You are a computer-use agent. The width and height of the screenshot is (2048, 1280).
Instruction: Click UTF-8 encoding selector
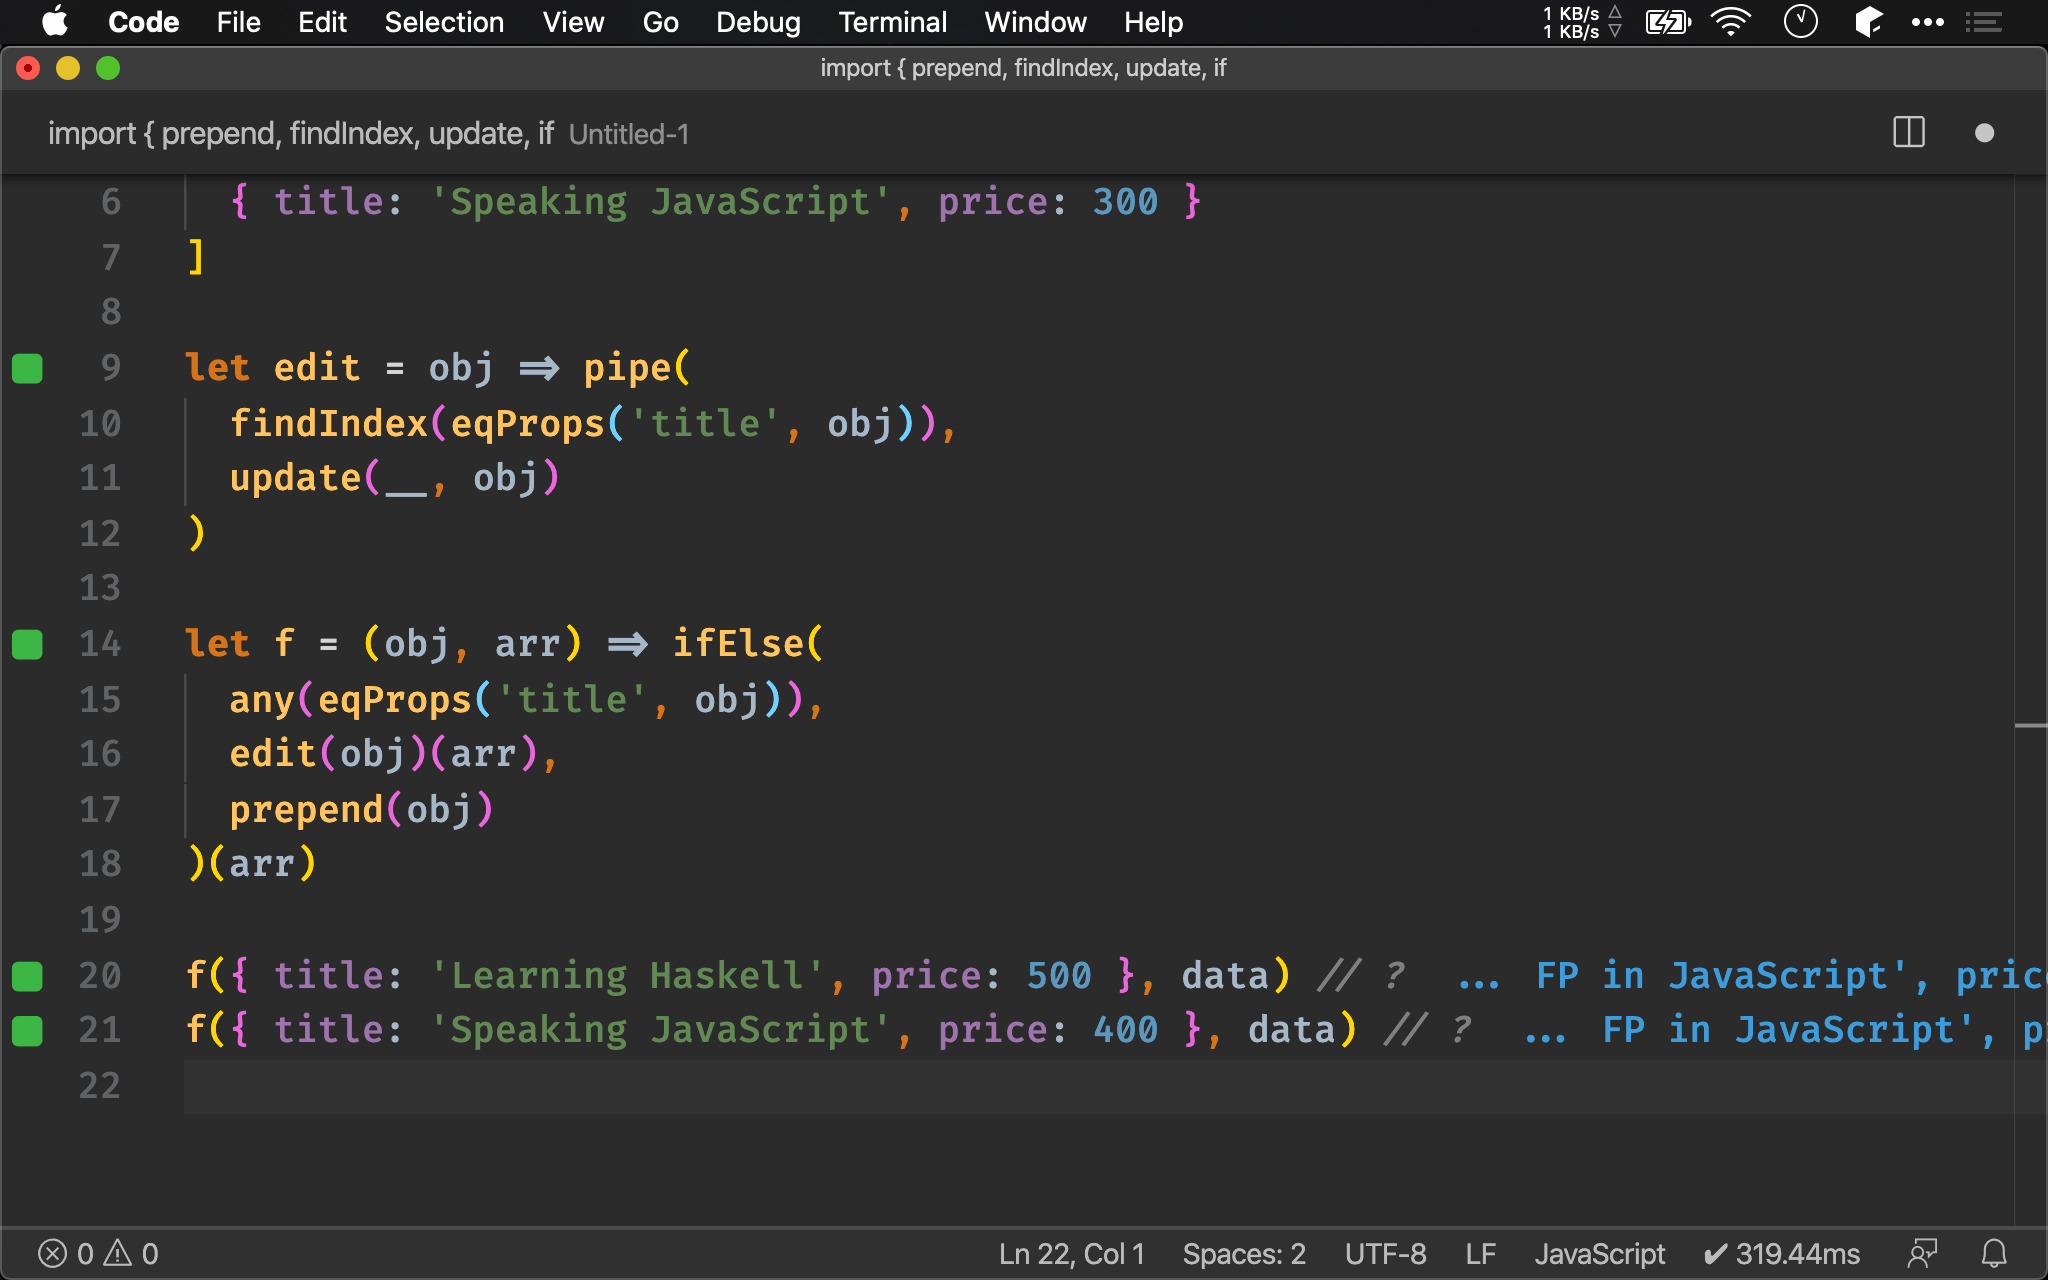click(x=1385, y=1254)
